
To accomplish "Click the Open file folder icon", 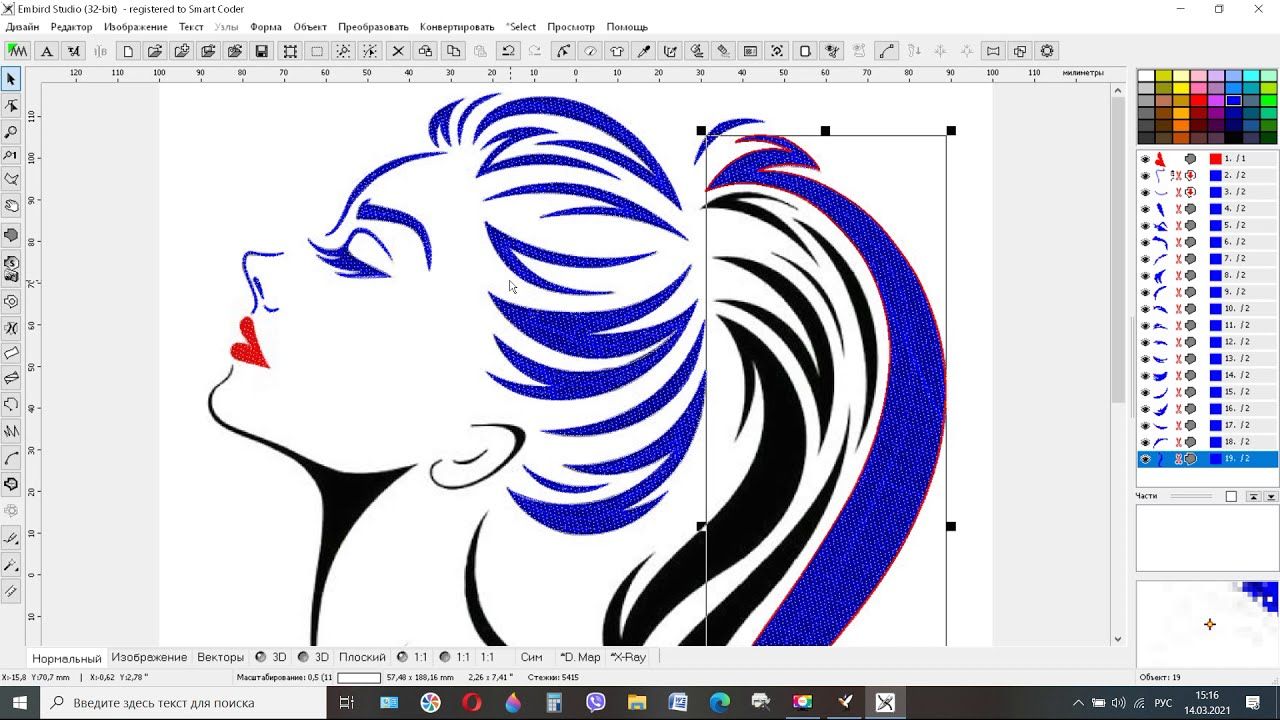I will (x=155, y=51).
